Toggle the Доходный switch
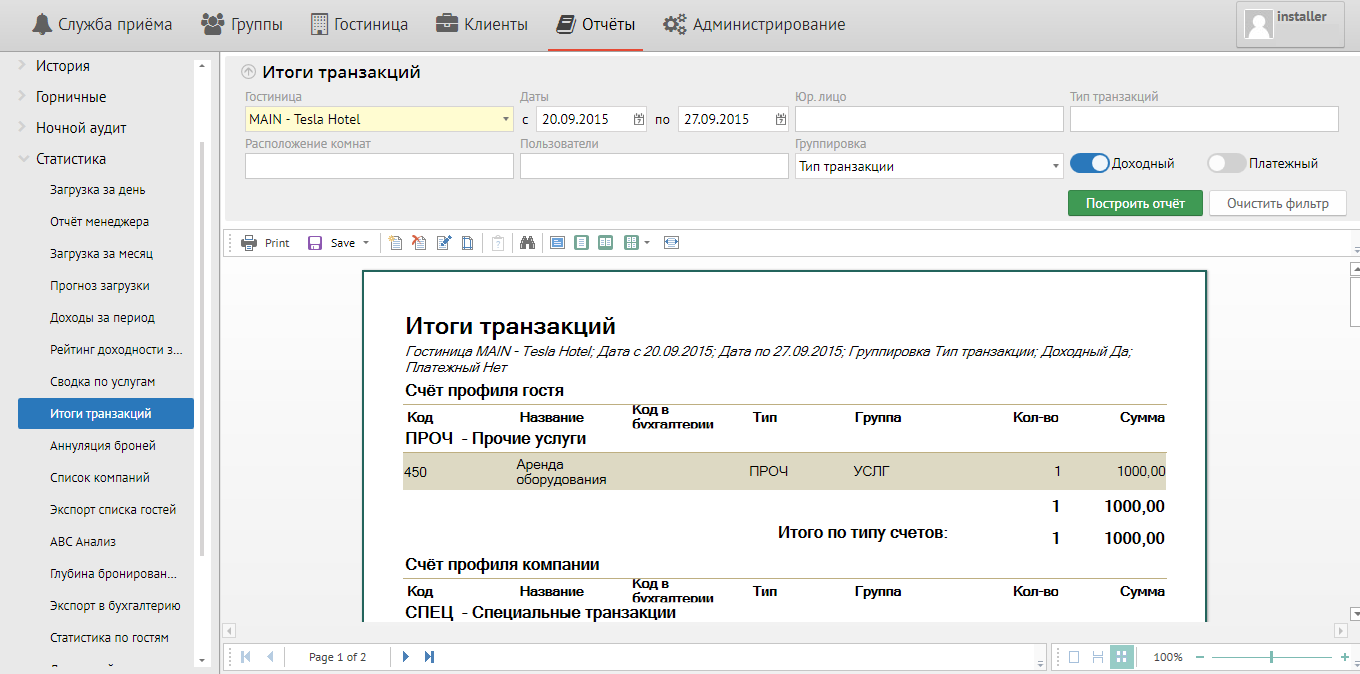This screenshot has width=1360, height=674. [x=1090, y=164]
